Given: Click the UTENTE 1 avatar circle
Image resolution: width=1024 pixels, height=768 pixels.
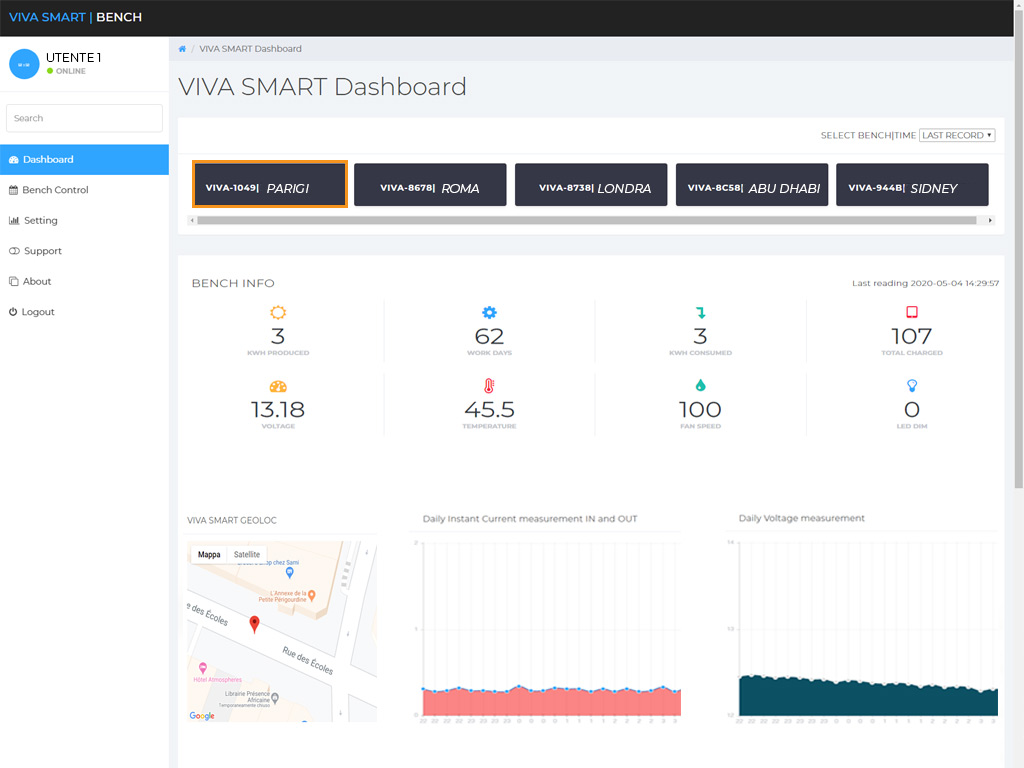Looking at the screenshot, I should (x=24, y=64).
